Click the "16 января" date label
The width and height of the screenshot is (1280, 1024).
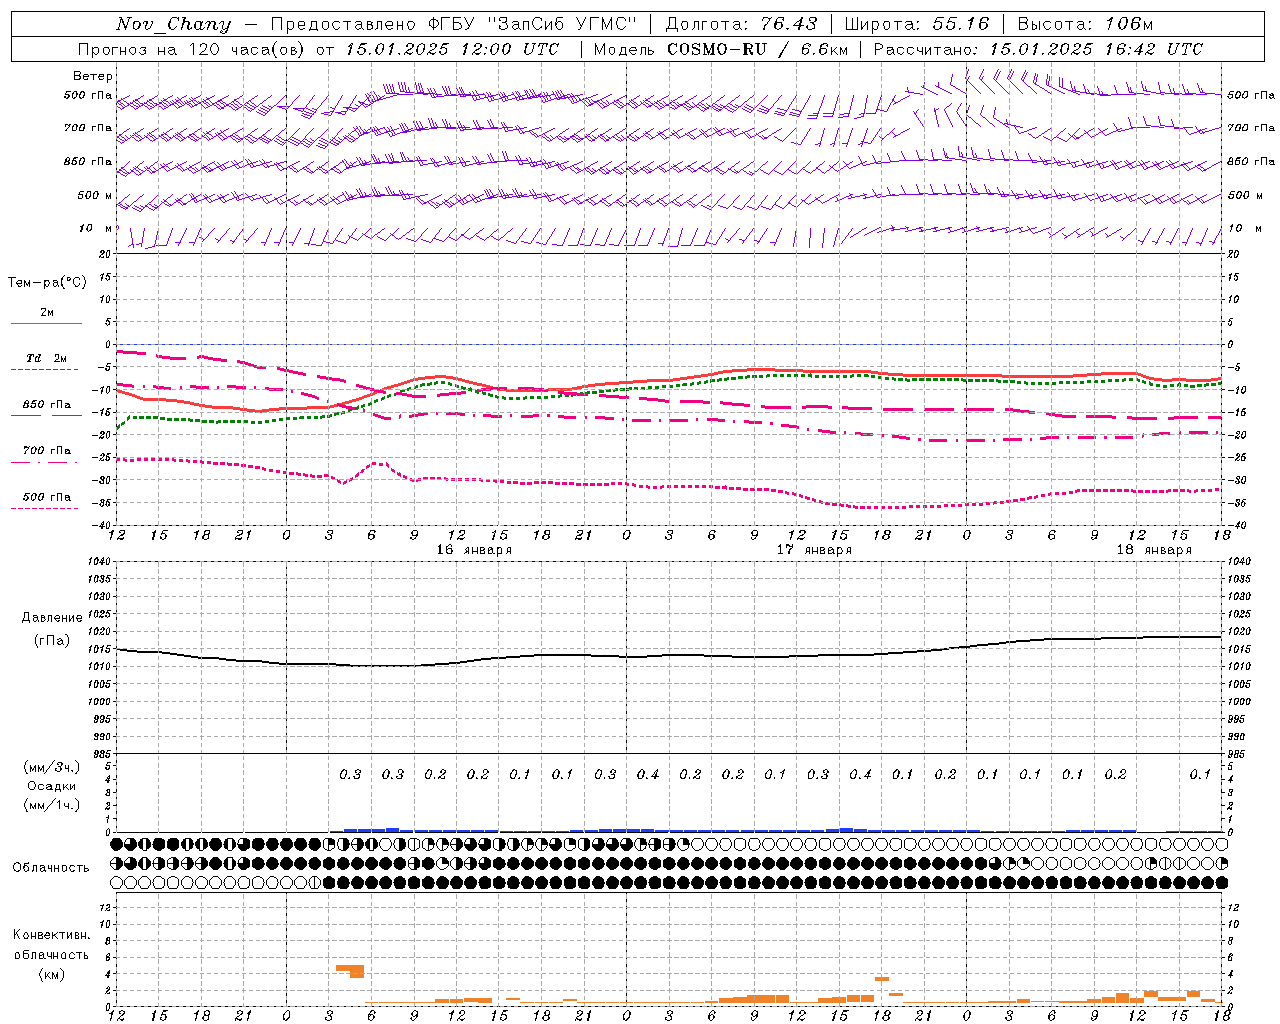tap(474, 549)
